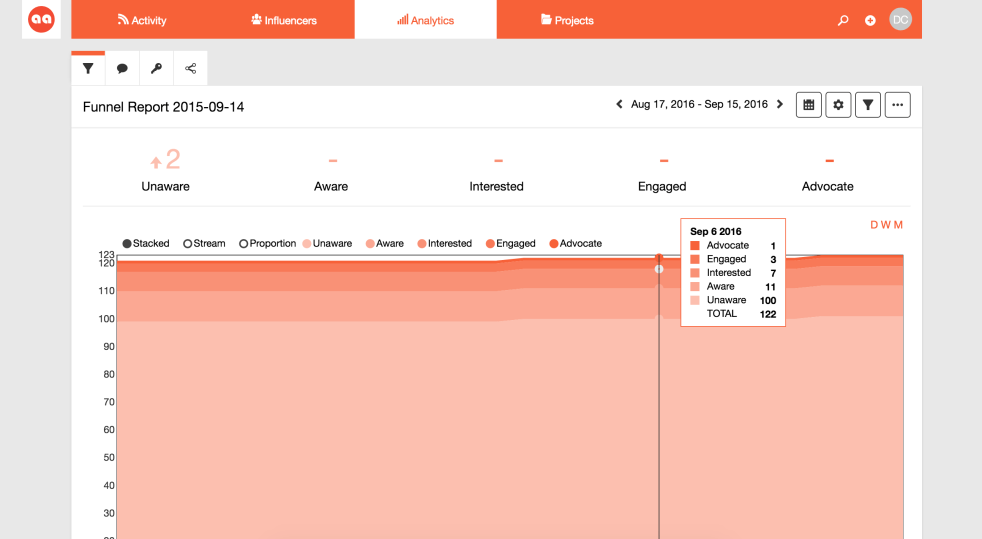The image size is (982, 539).
Task: Click the Interested funnel stage summary
Action: click(x=497, y=170)
